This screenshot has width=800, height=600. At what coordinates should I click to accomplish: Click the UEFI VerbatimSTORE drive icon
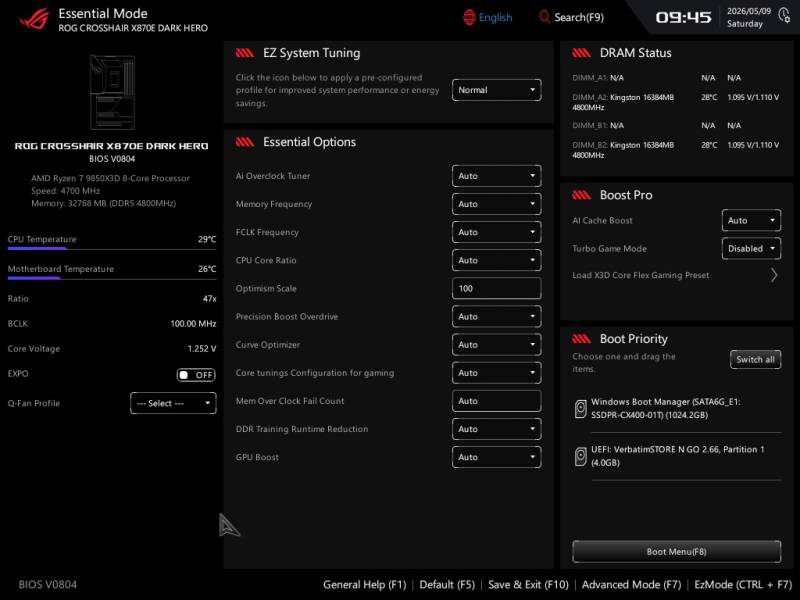580,456
